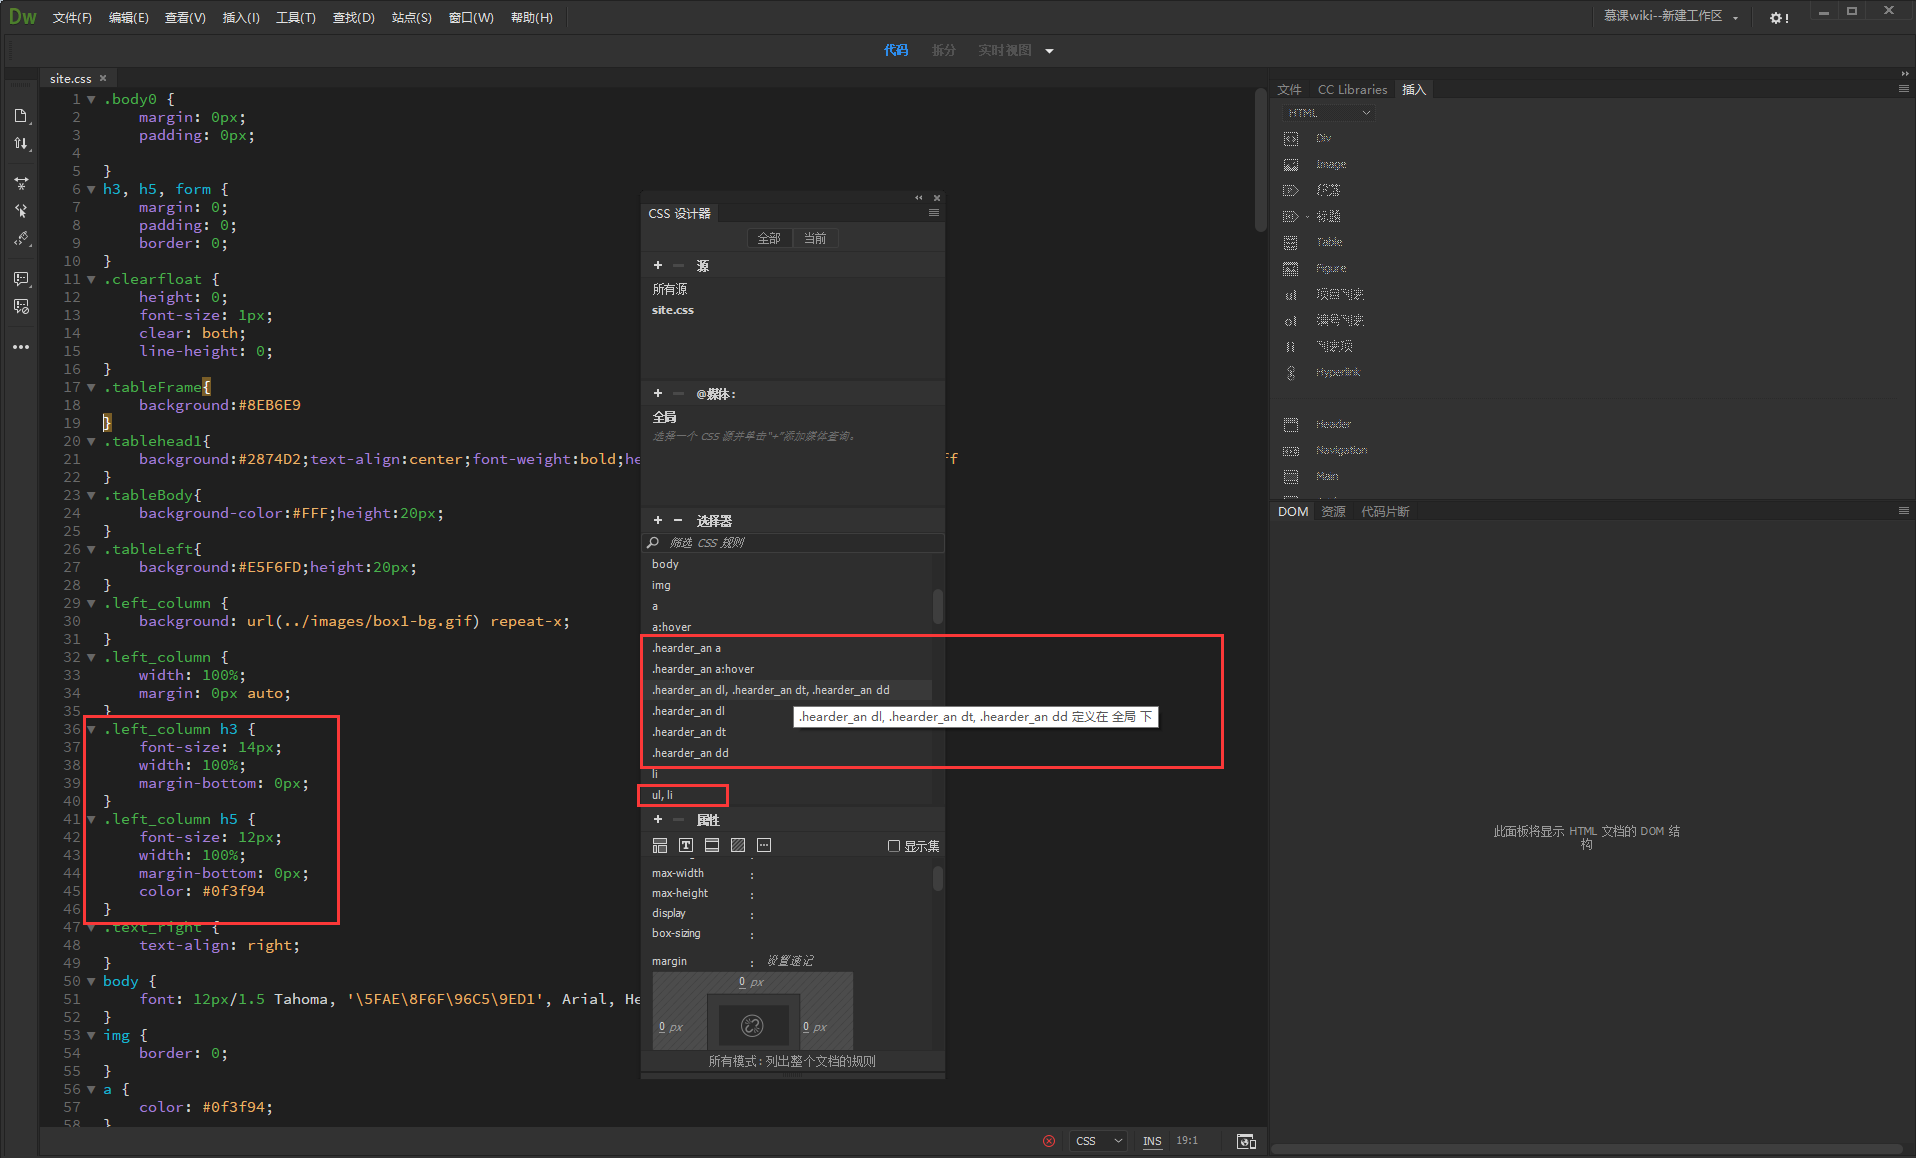Image resolution: width=1916 pixels, height=1158 pixels.
Task: Switch CSS Designer to 全部 mode
Action: (769, 238)
